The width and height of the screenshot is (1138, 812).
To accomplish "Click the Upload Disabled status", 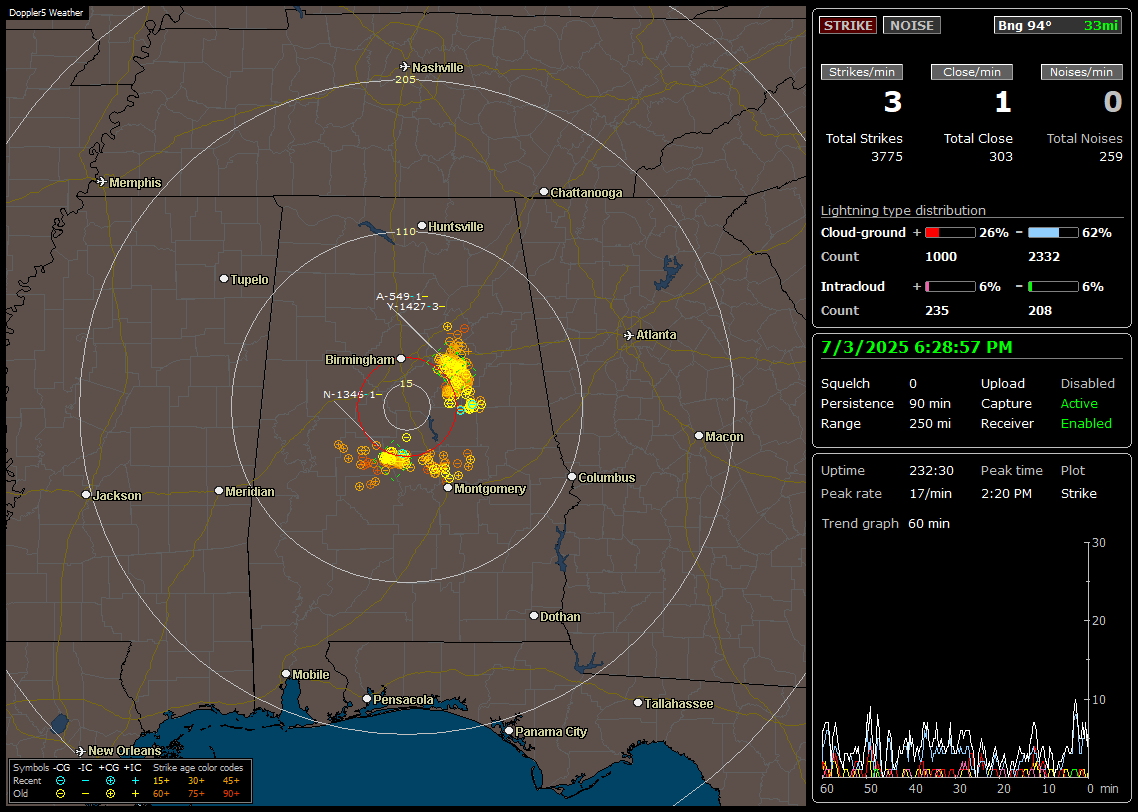I will tap(1087, 383).
